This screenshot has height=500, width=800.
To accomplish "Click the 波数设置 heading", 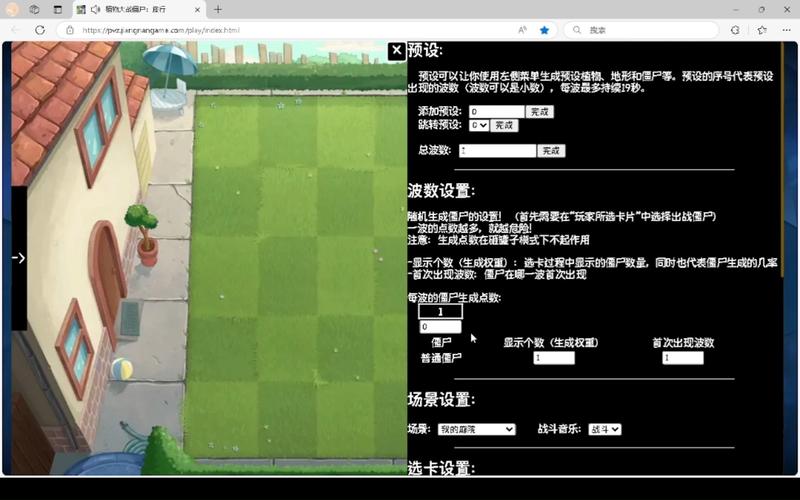I will [x=441, y=191].
